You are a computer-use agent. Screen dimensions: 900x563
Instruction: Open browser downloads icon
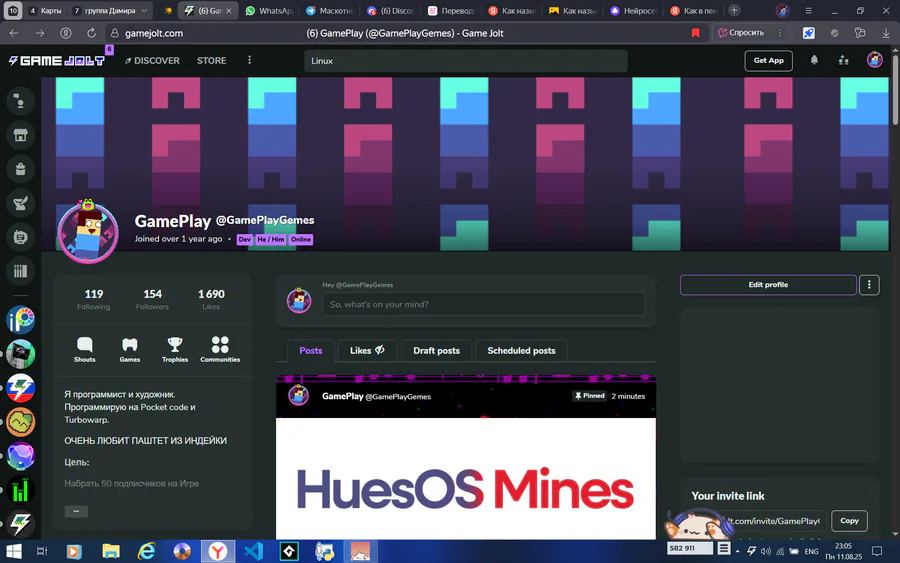click(x=886, y=33)
